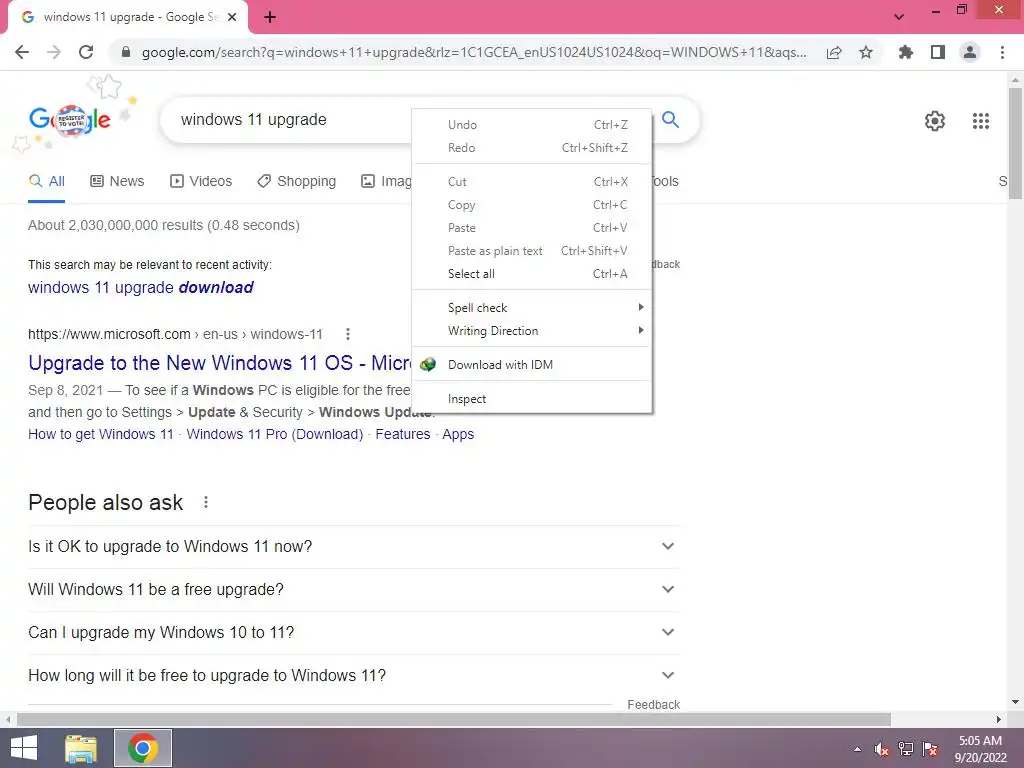
Task: Choose Redo in the context menu
Action: pyautogui.click(x=532, y=148)
